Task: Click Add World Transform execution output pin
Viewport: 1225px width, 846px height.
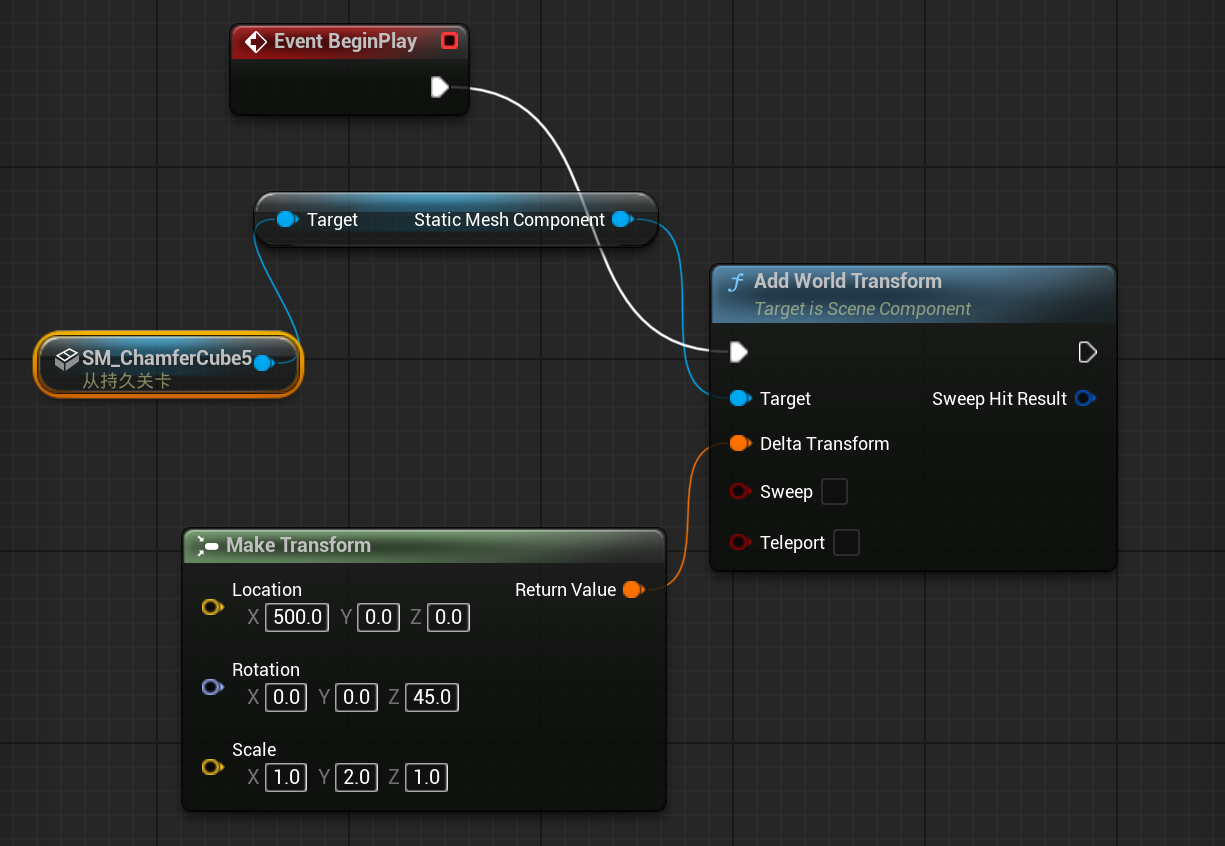Action: click(1088, 352)
